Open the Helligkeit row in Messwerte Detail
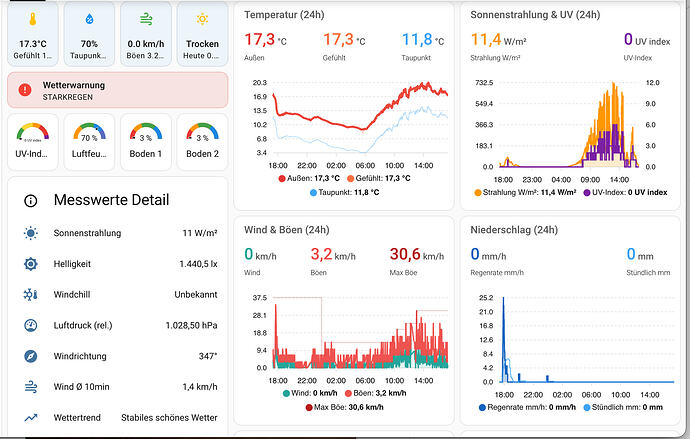 click(120, 264)
